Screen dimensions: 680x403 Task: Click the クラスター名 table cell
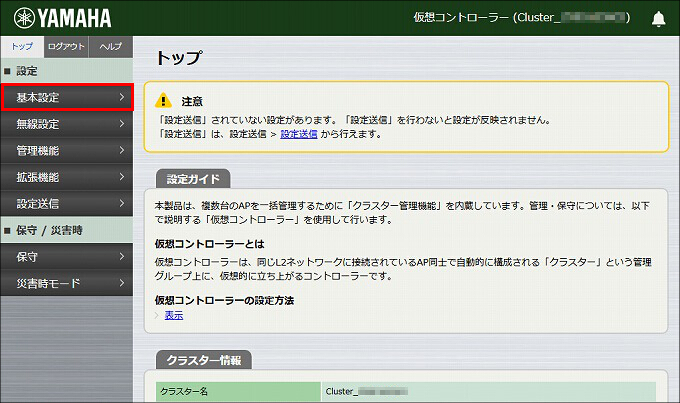click(x=239, y=391)
